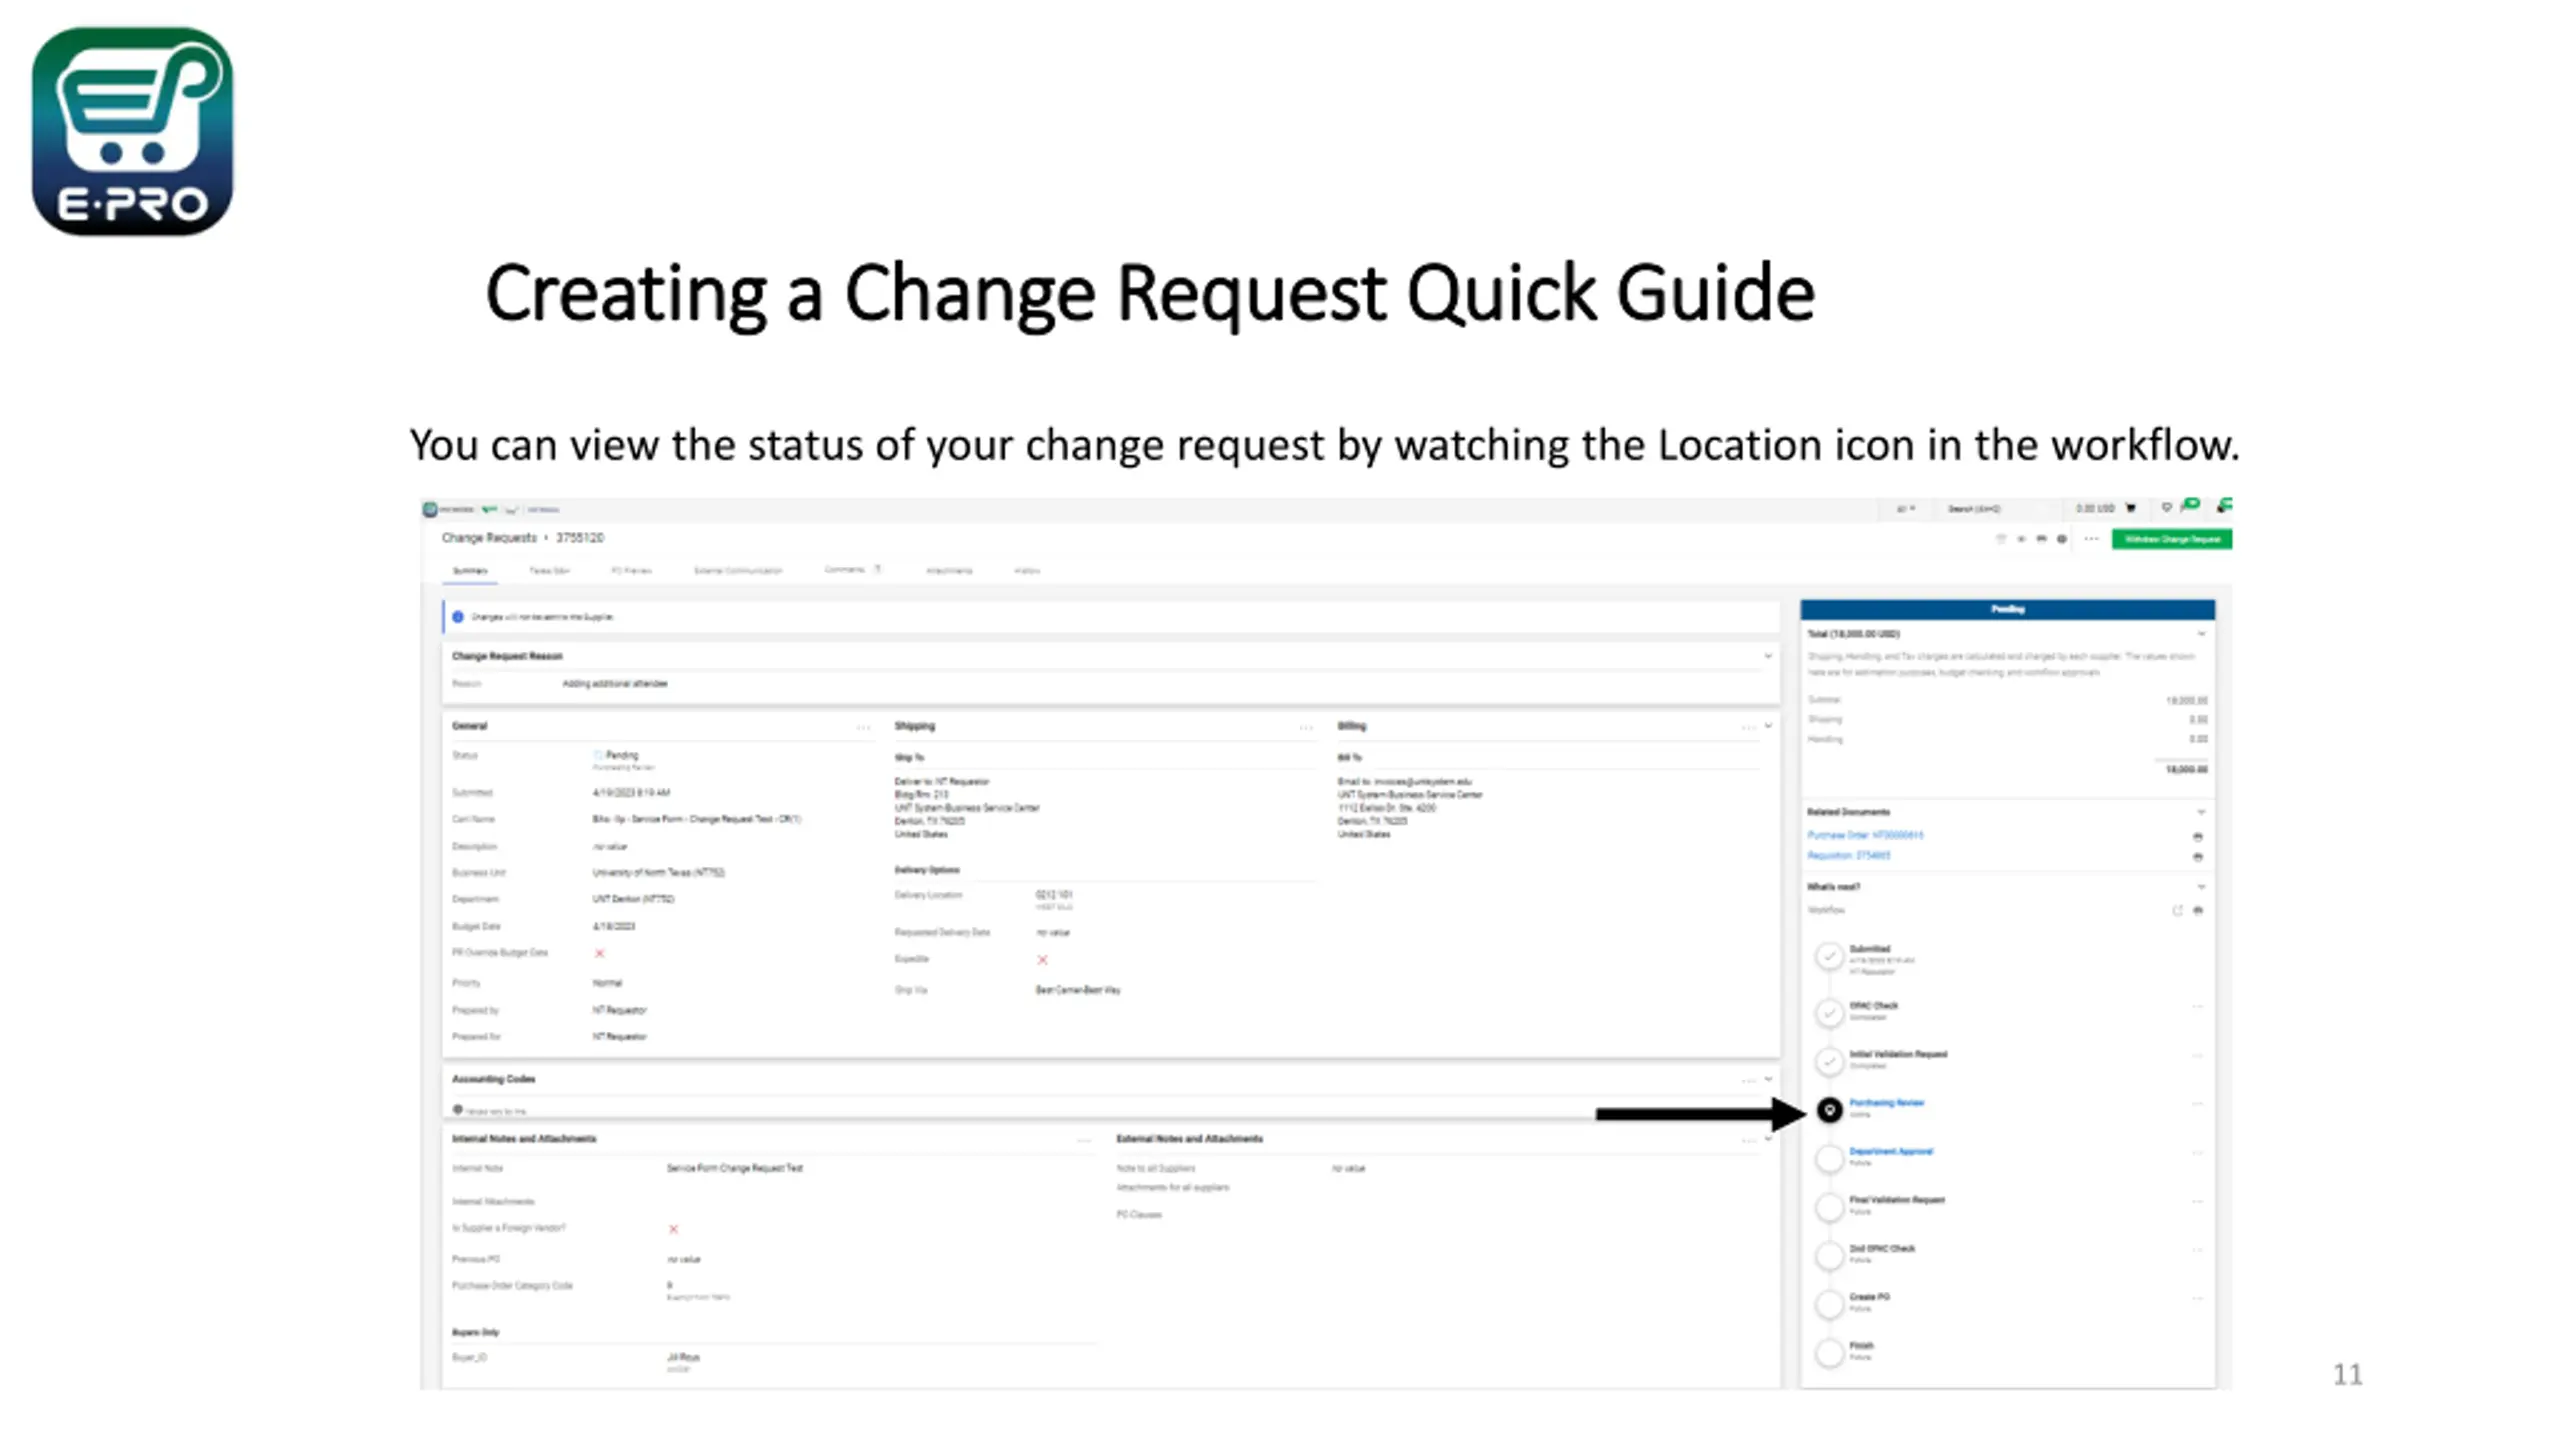Click the Search field in top bar

[x=1997, y=509]
